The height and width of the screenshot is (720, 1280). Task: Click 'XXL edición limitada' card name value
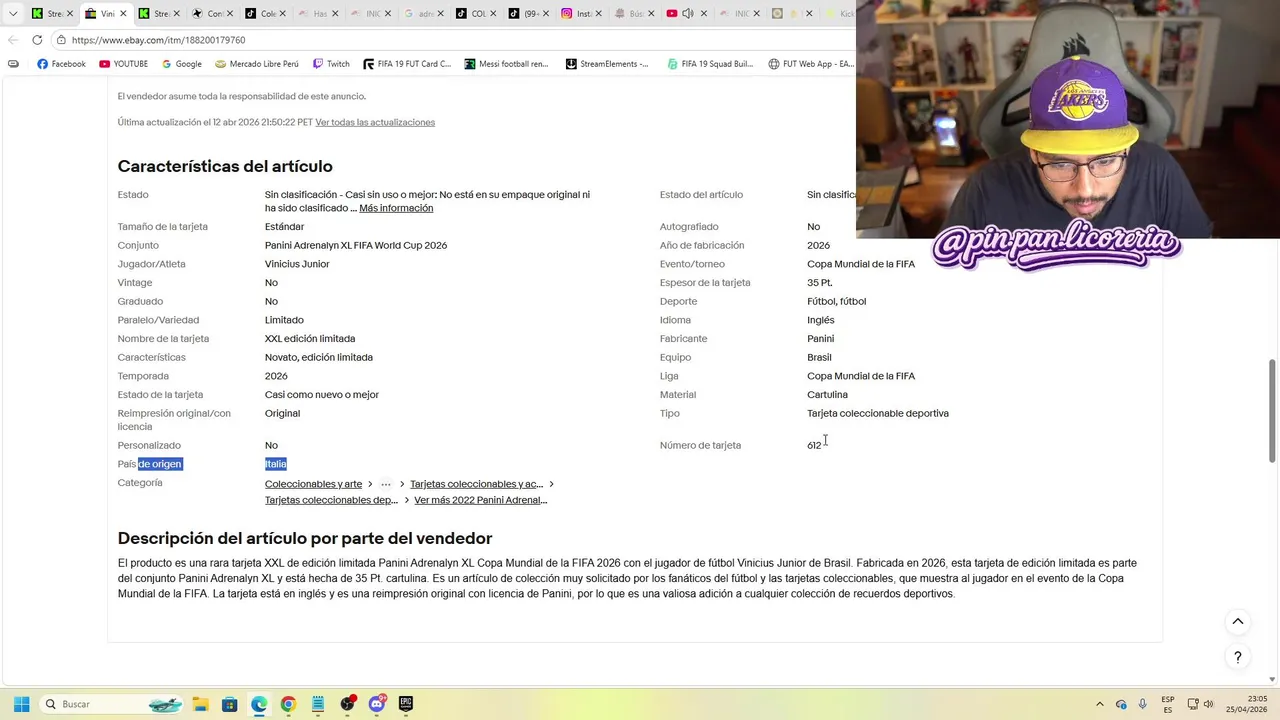[x=310, y=339]
